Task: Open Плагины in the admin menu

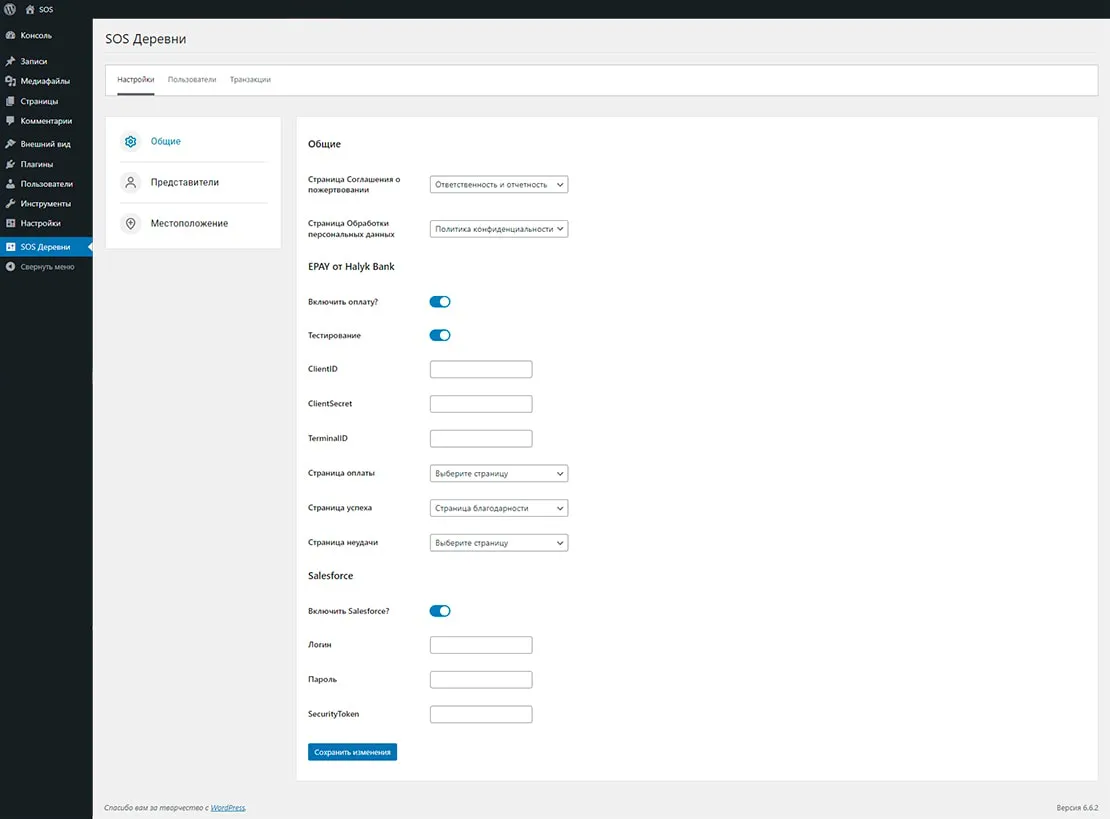Action: tap(37, 164)
